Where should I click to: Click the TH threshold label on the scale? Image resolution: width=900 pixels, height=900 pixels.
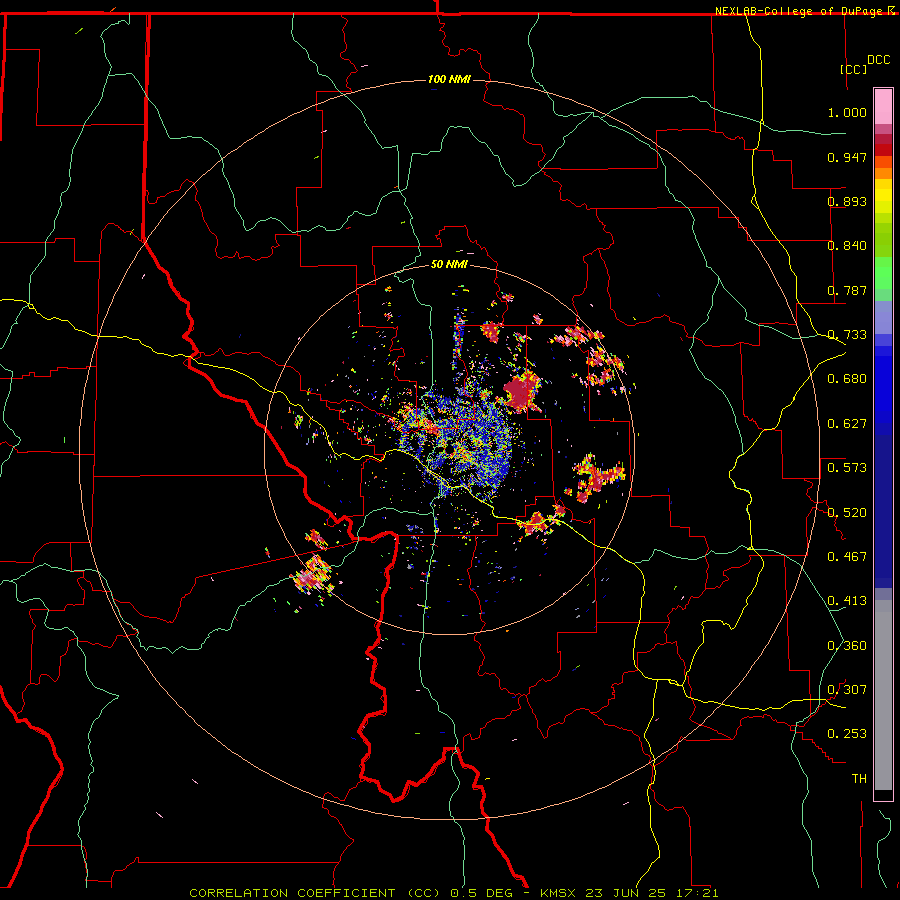[859, 779]
